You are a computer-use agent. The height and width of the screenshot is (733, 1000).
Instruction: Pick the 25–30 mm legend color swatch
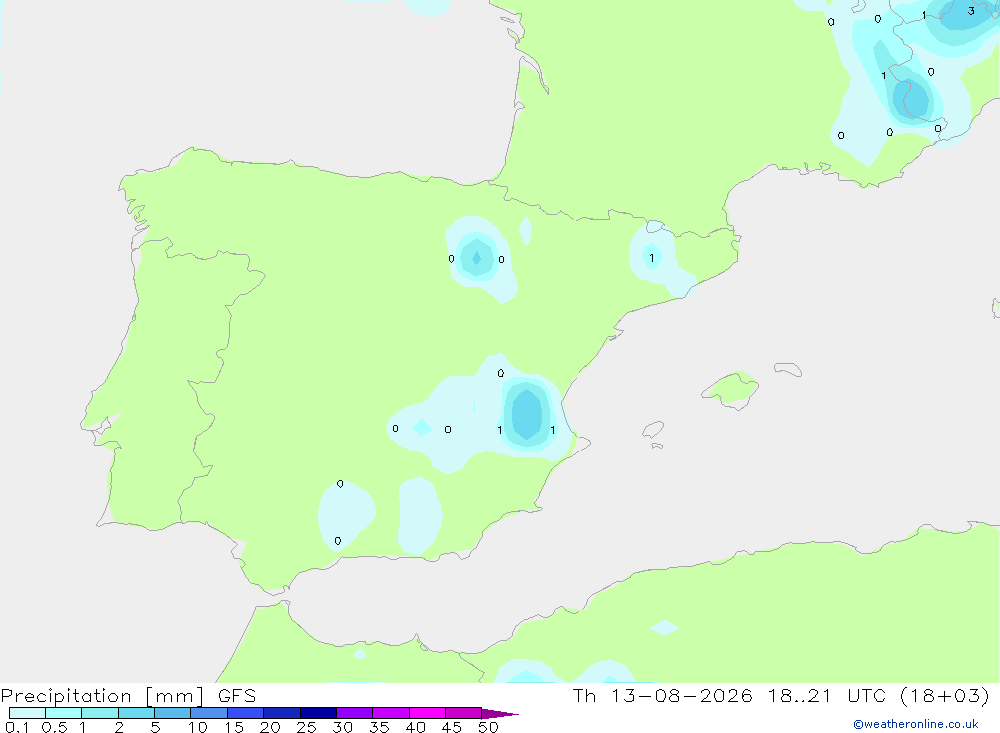click(x=318, y=713)
